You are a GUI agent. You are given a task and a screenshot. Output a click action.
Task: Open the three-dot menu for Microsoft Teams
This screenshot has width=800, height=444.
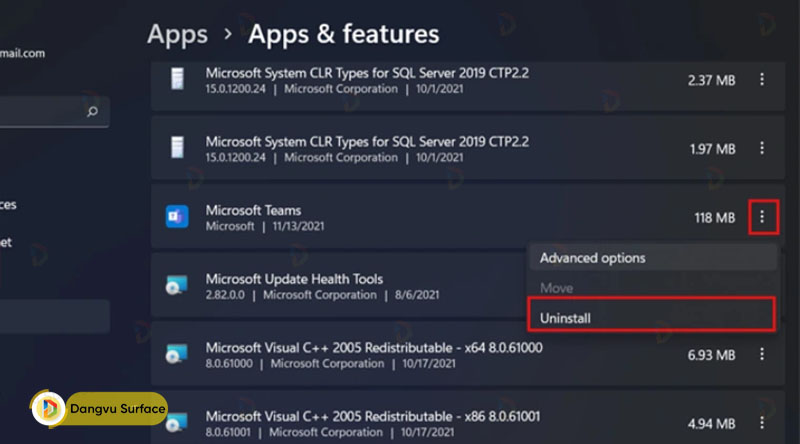coord(763,217)
